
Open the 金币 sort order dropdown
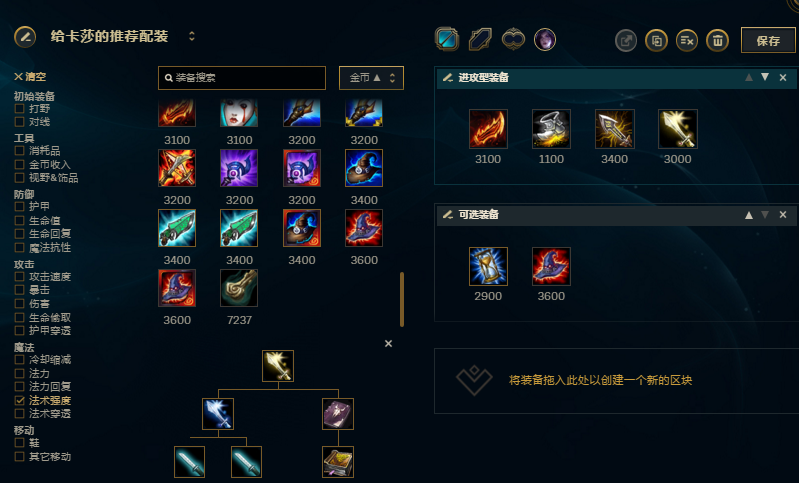[371, 78]
